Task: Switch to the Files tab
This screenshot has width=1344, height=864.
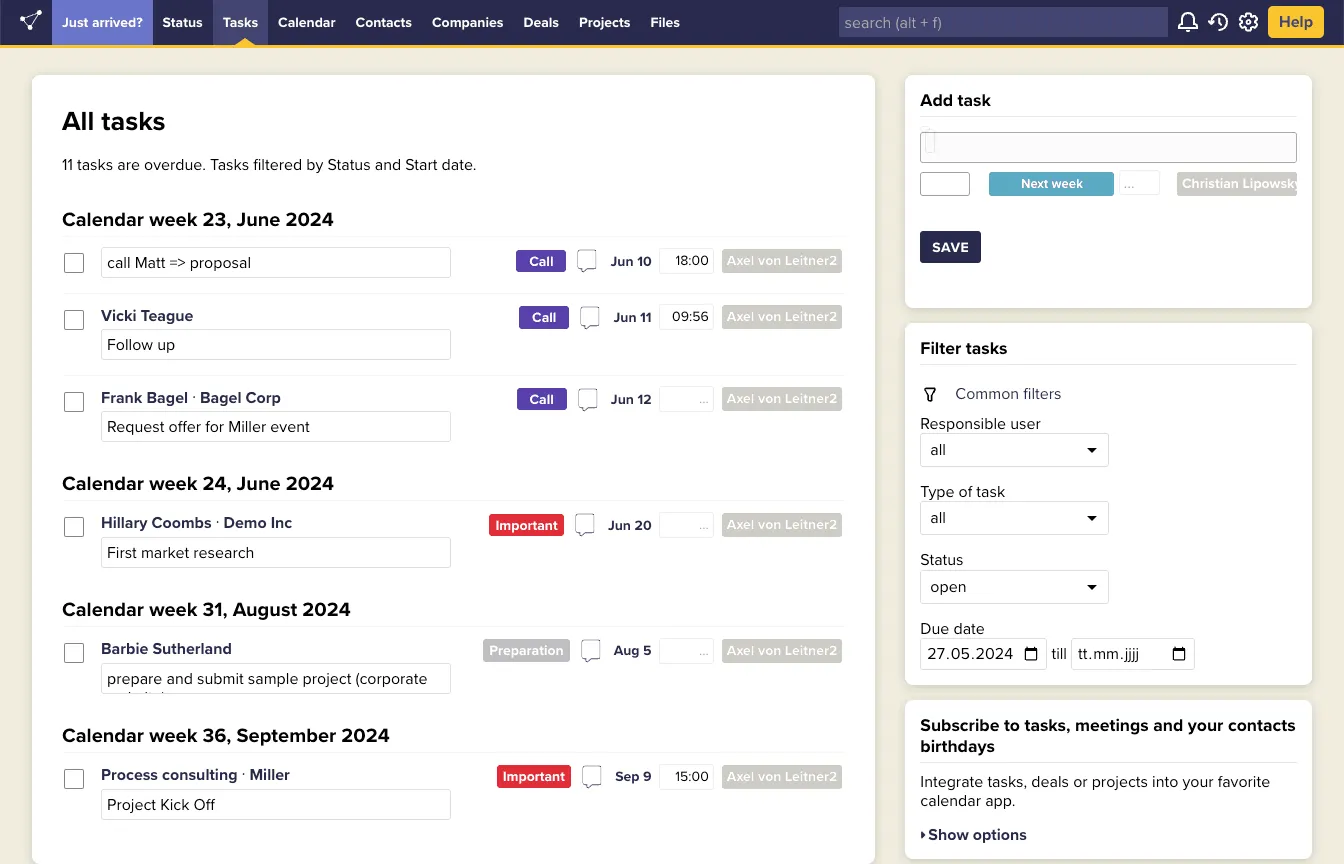Action: (x=665, y=22)
